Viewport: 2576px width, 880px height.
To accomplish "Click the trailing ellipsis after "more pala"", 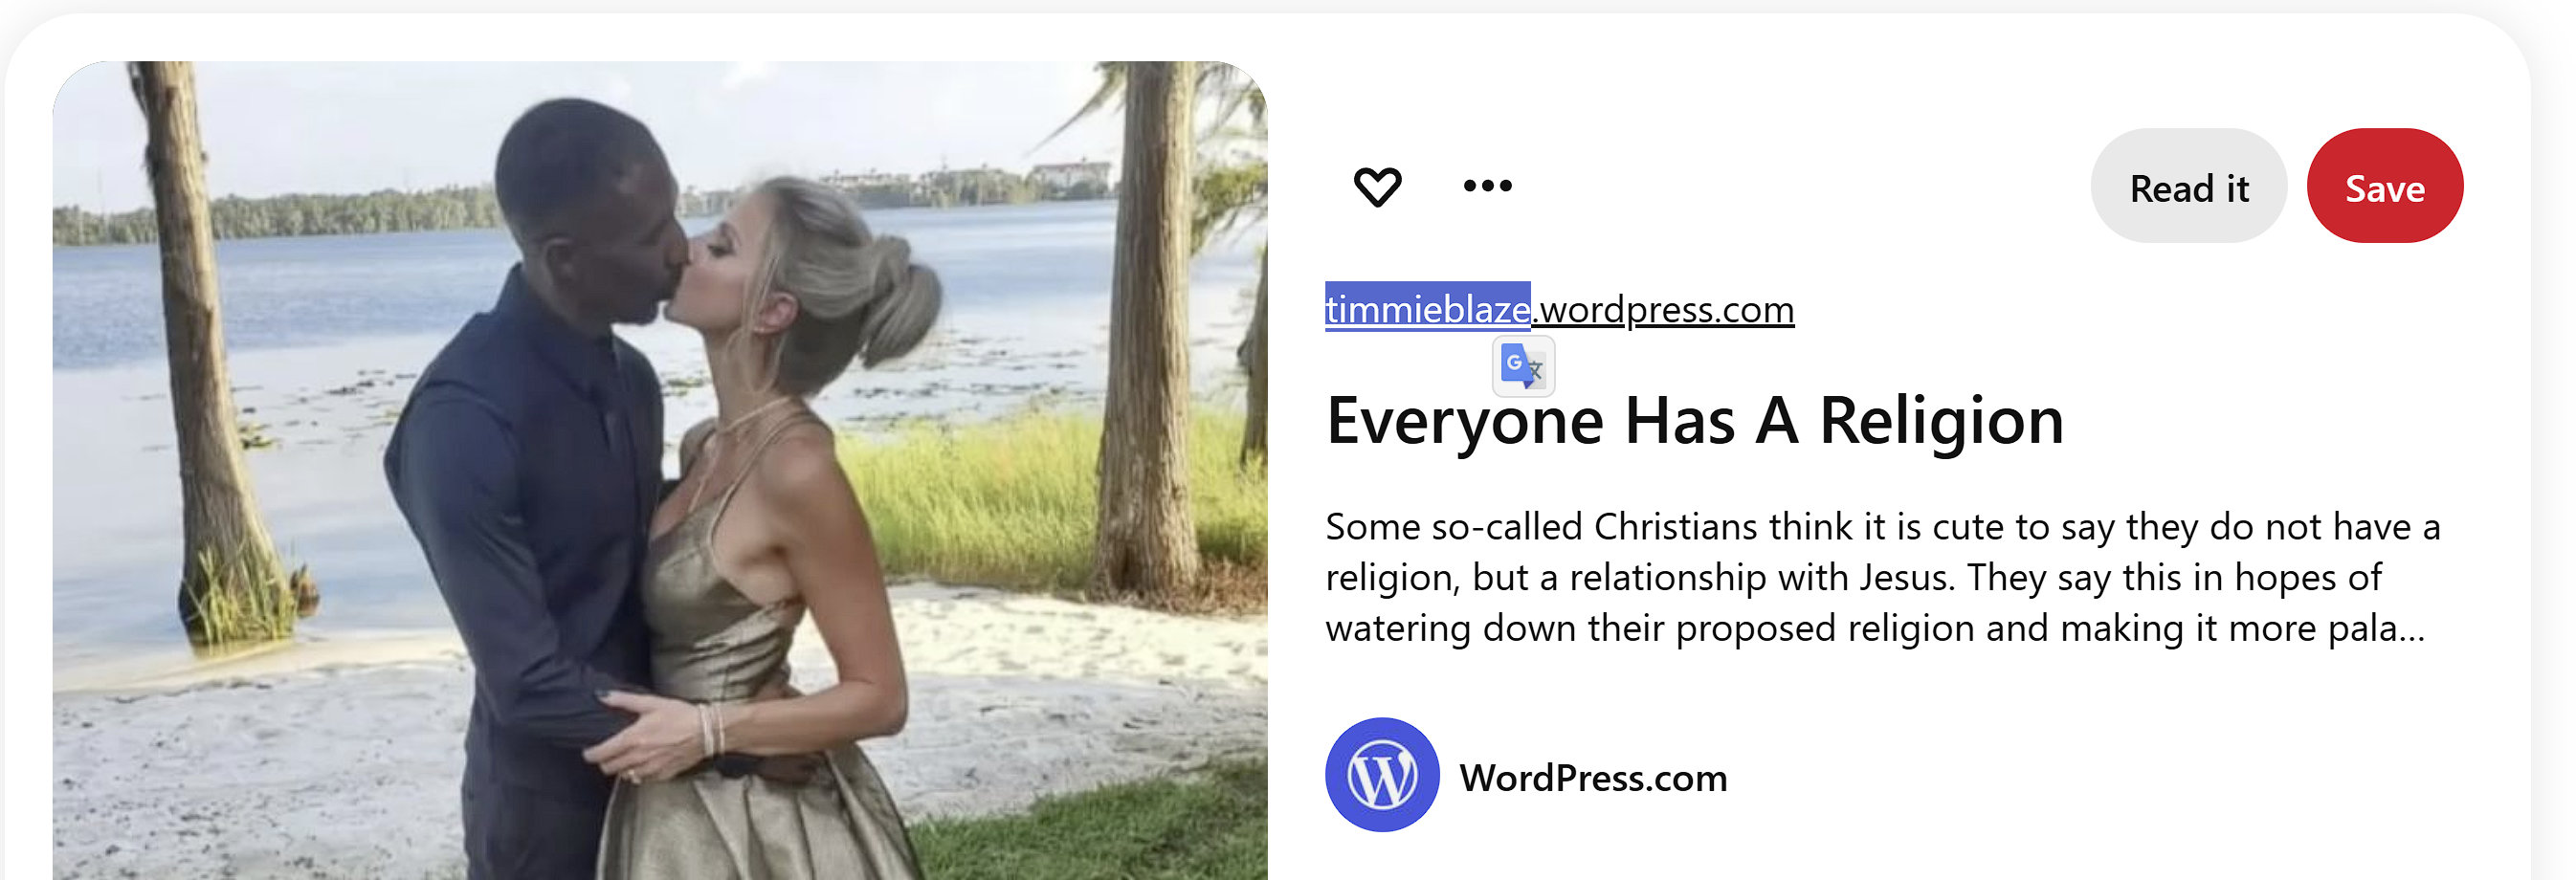I will [2412, 630].
